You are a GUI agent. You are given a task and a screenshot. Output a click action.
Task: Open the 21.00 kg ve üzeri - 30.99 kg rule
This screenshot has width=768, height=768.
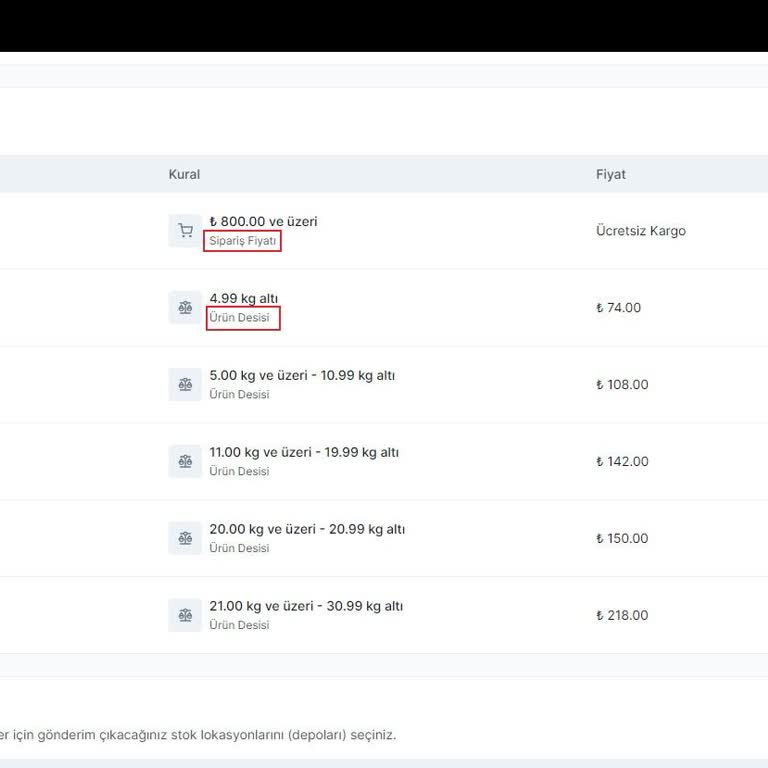tap(306, 606)
